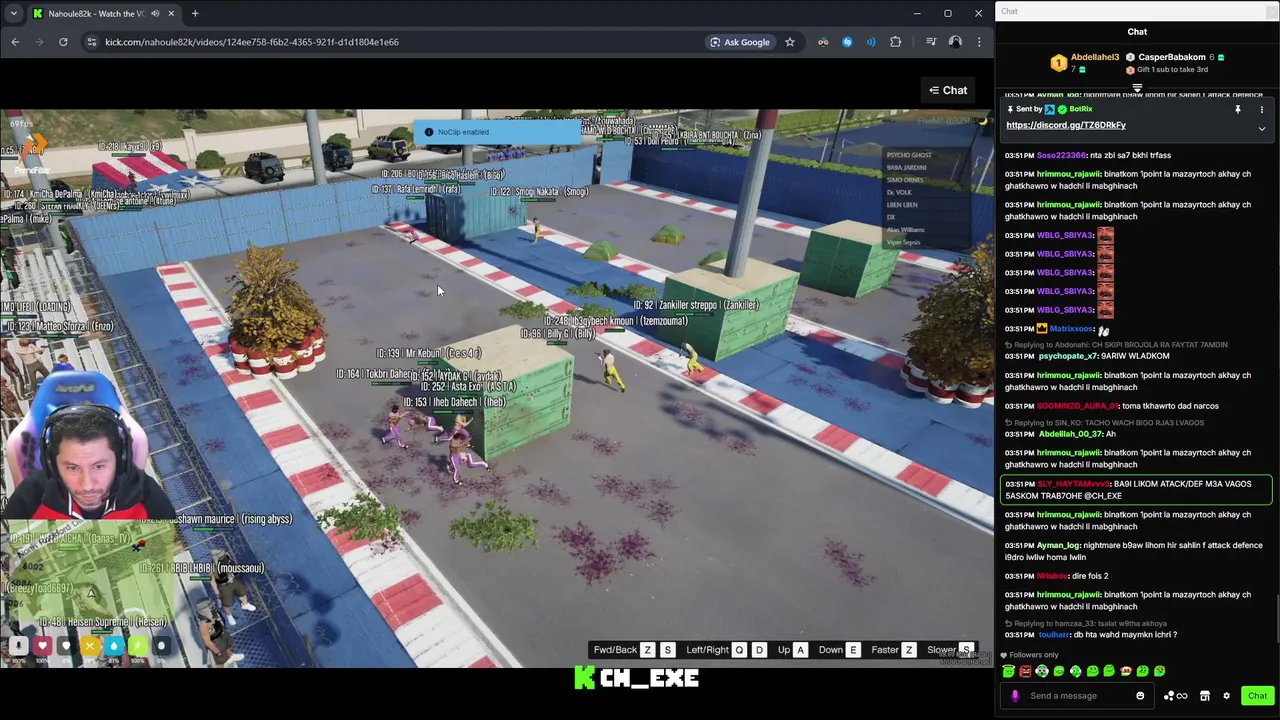
Task: Open the discord.gg/TZ6DRkFy link
Action: pos(1066,125)
